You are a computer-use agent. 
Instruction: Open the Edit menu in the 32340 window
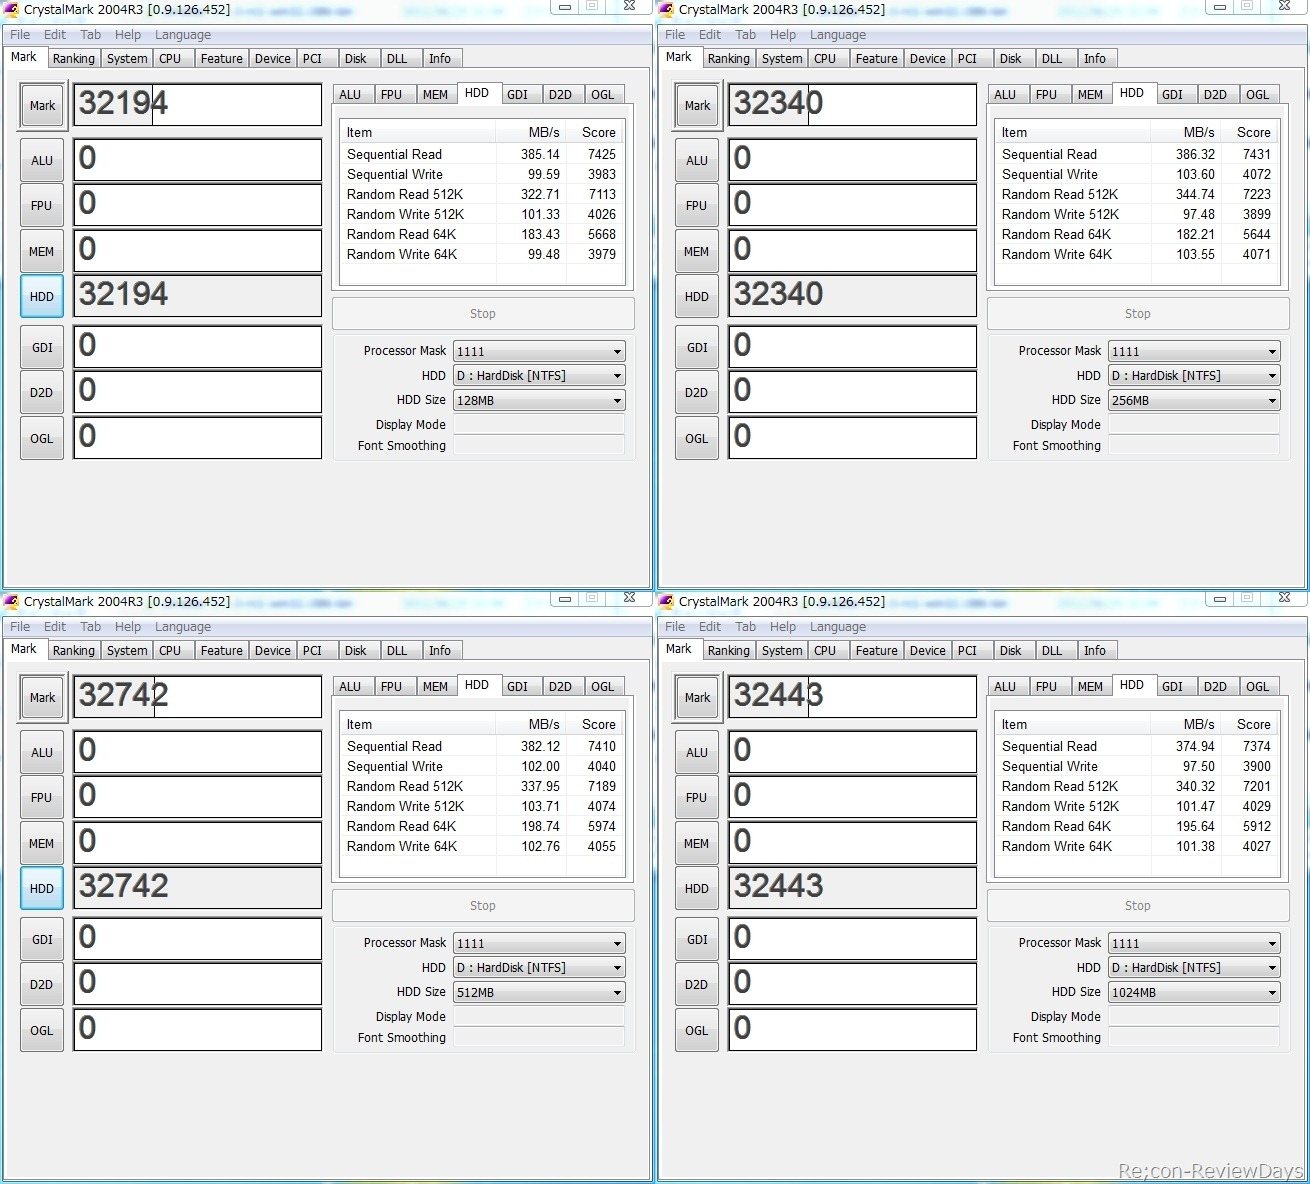click(x=710, y=34)
